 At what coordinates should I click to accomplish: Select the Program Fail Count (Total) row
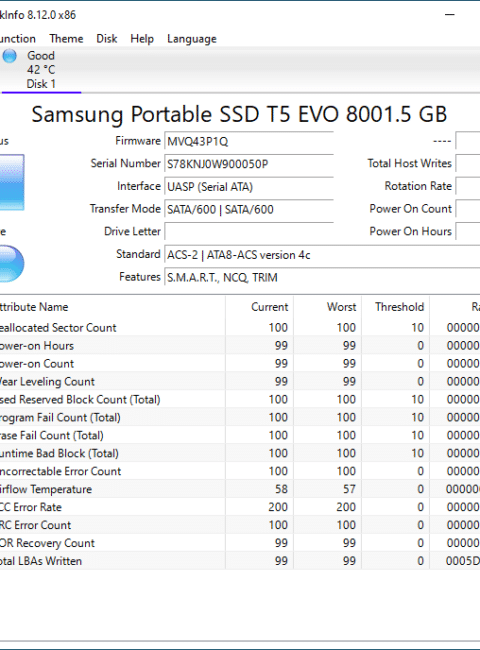point(240,417)
